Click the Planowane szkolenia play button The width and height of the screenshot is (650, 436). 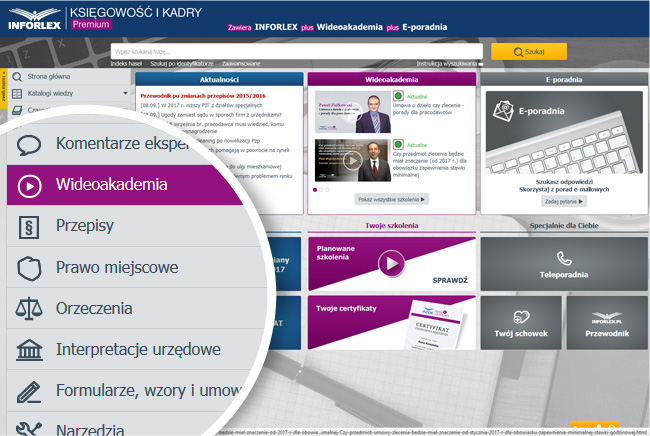coord(391,263)
